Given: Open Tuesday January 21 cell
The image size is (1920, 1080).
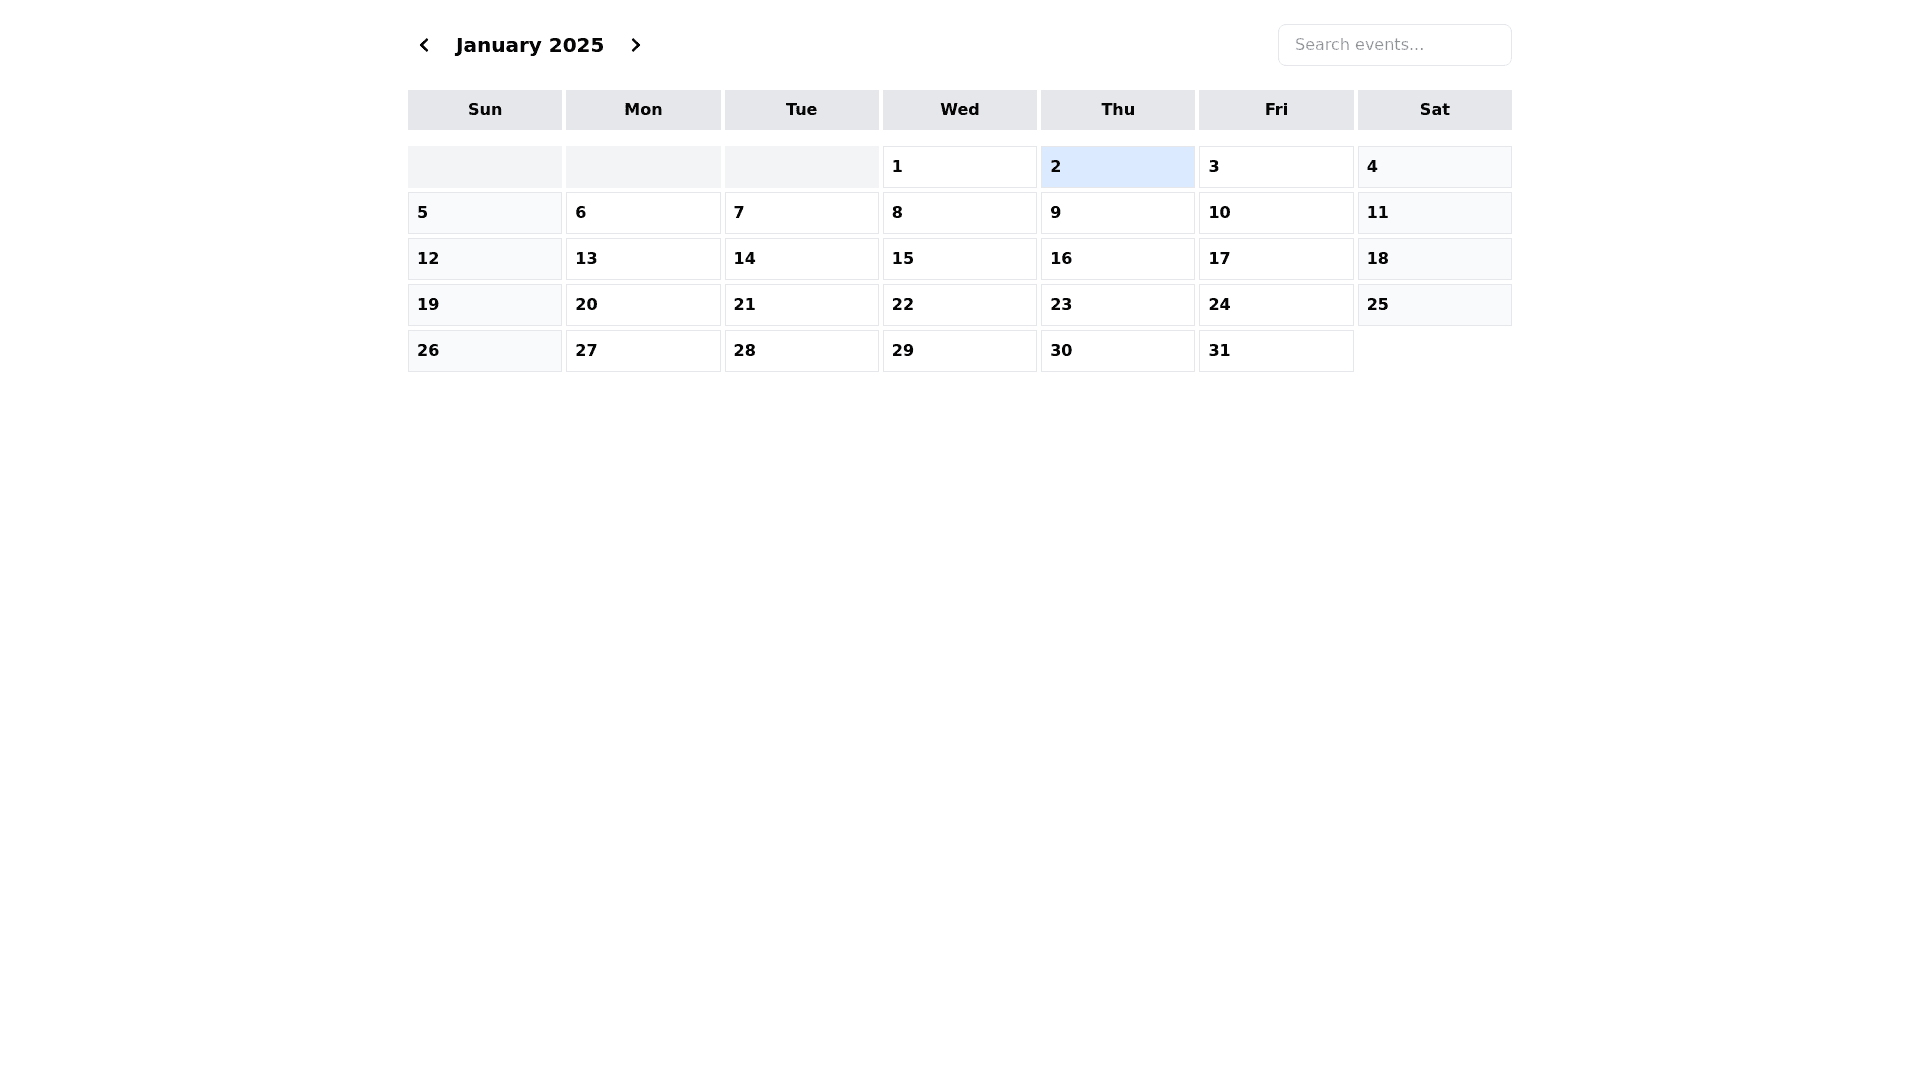Looking at the screenshot, I should (x=801, y=305).
